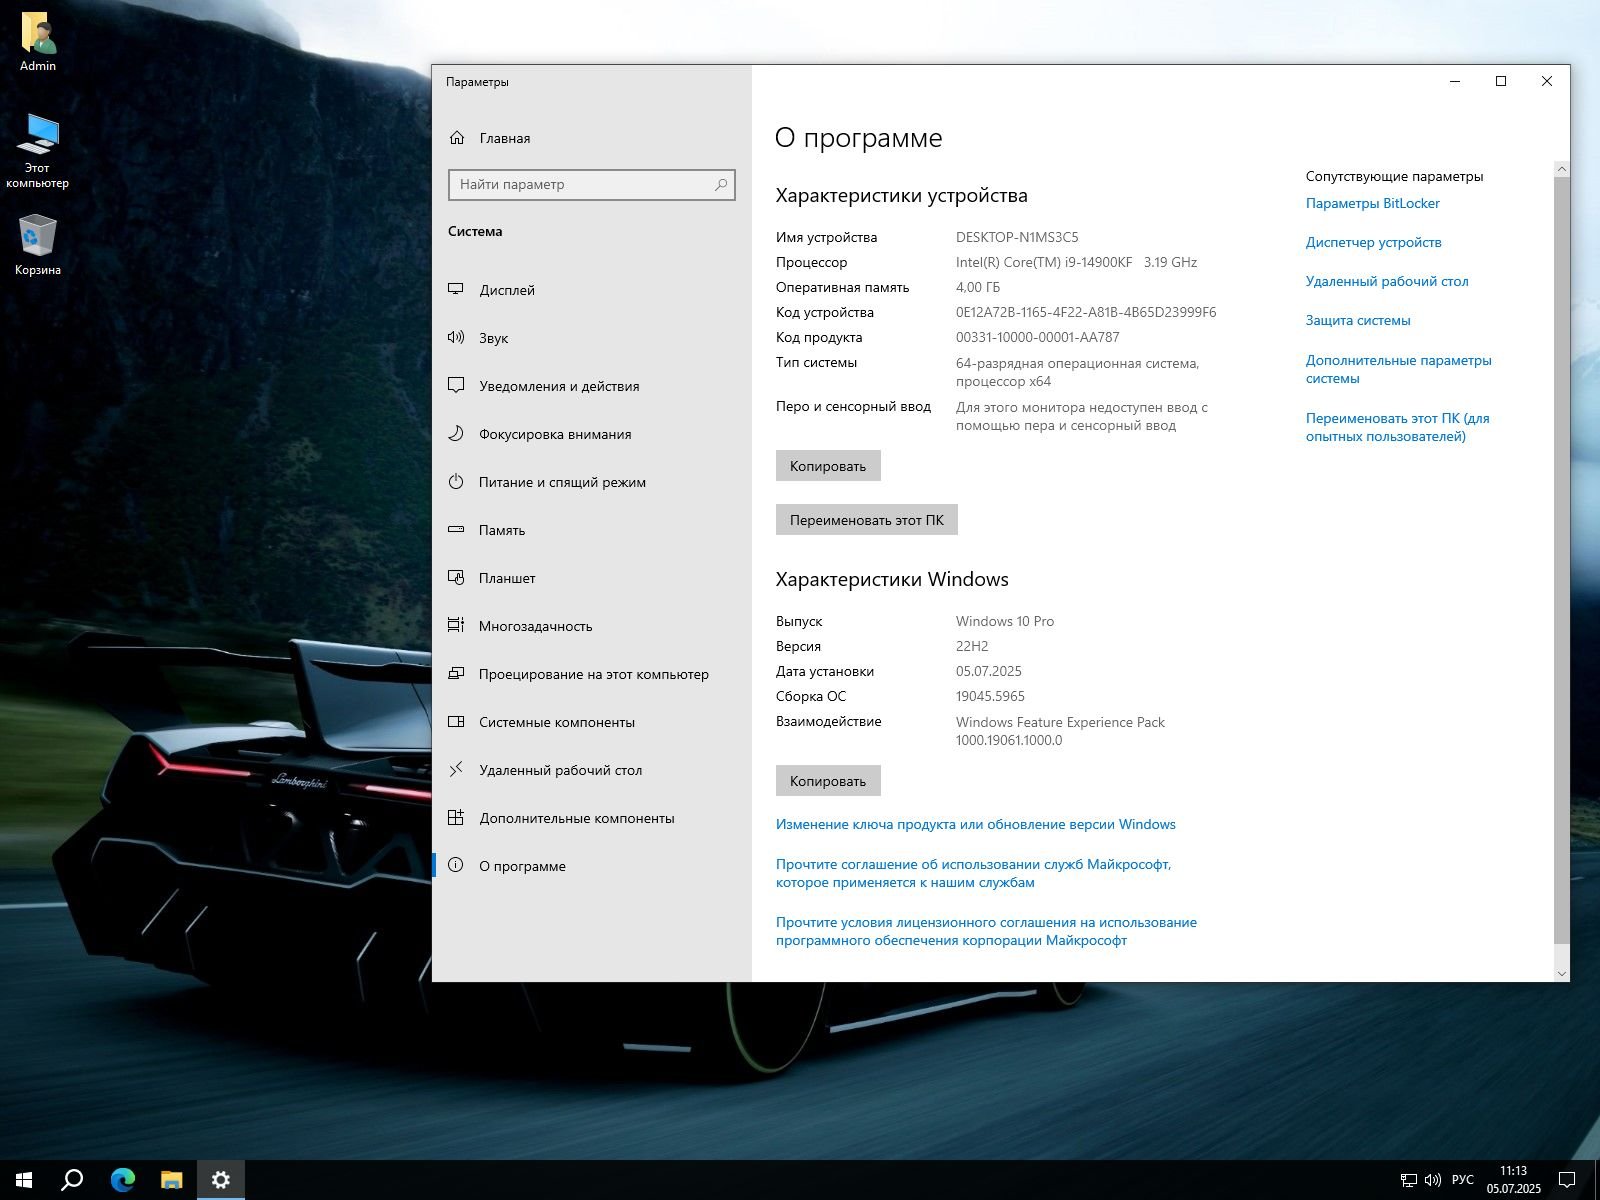
Task: Click the Удаленный рабочий стол sidebar icon
Action: coord(456,770)
